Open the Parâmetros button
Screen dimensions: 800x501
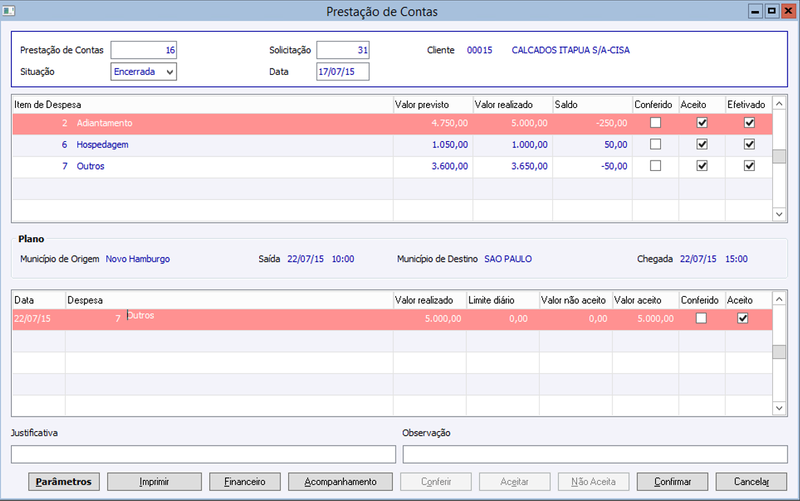coord(64,482)
